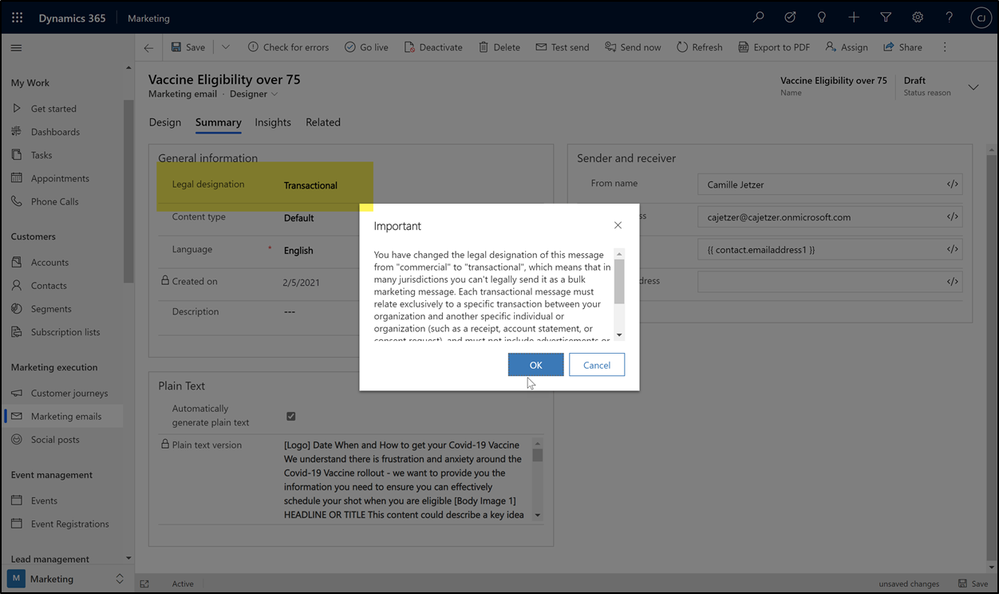Click Cancel in the Important dialog

point(597,365)
